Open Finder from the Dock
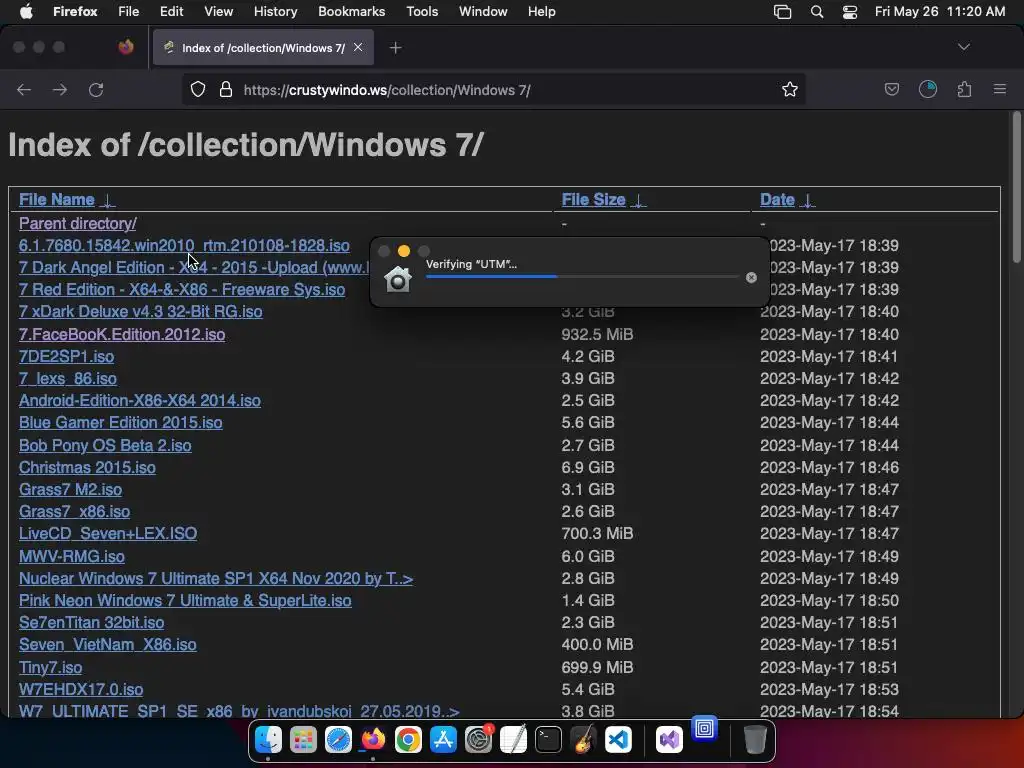Screen dimensions: 1024x768 [268, 740]
